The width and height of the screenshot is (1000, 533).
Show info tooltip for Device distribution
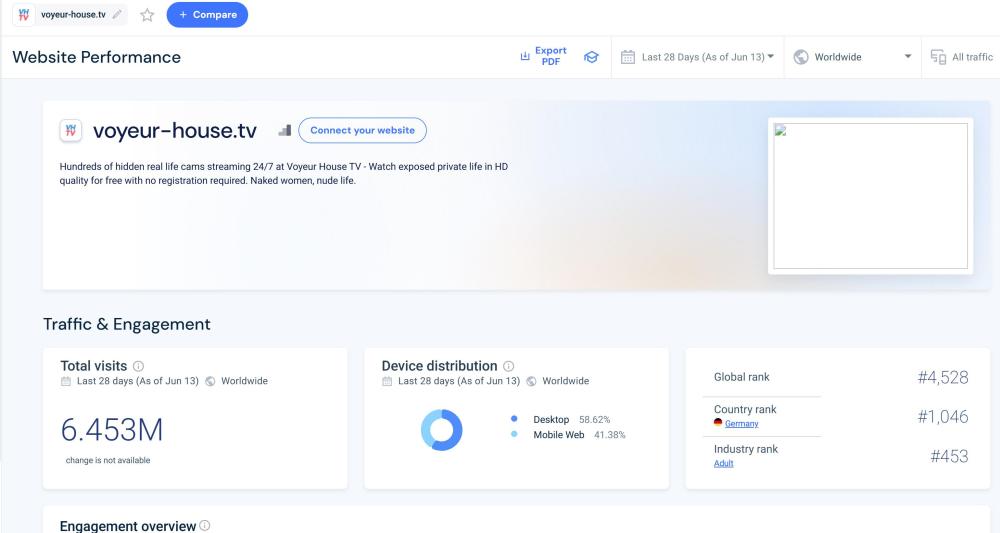pos(509,366)
